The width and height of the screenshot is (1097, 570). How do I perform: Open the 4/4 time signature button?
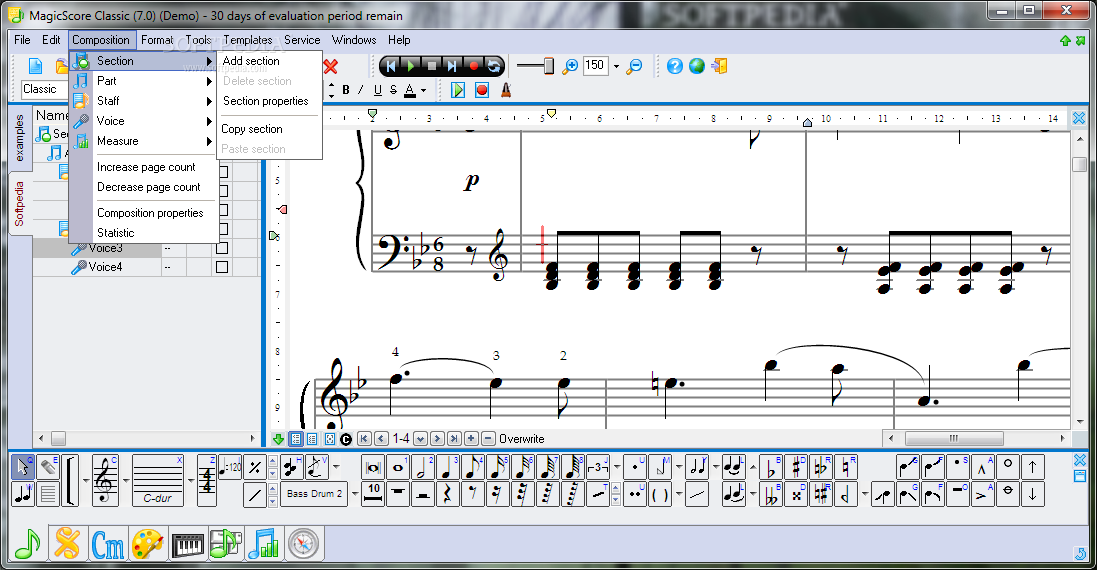pos(207,480)
